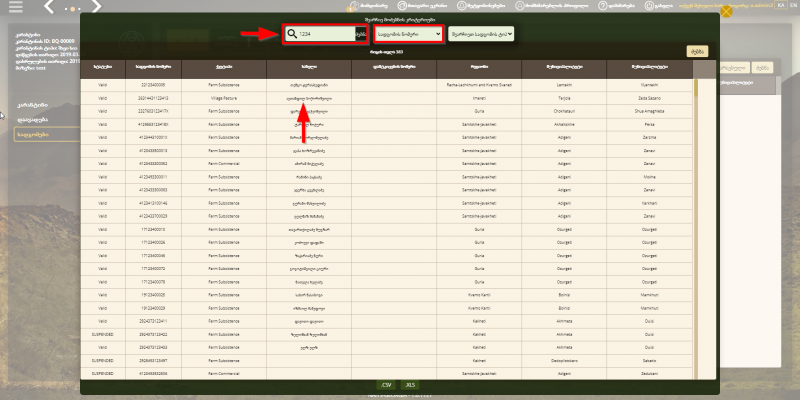The width and height of the screenshot is (800, 400).
Task: Select farm number 17123400010
Action: (x=153, y=230)
